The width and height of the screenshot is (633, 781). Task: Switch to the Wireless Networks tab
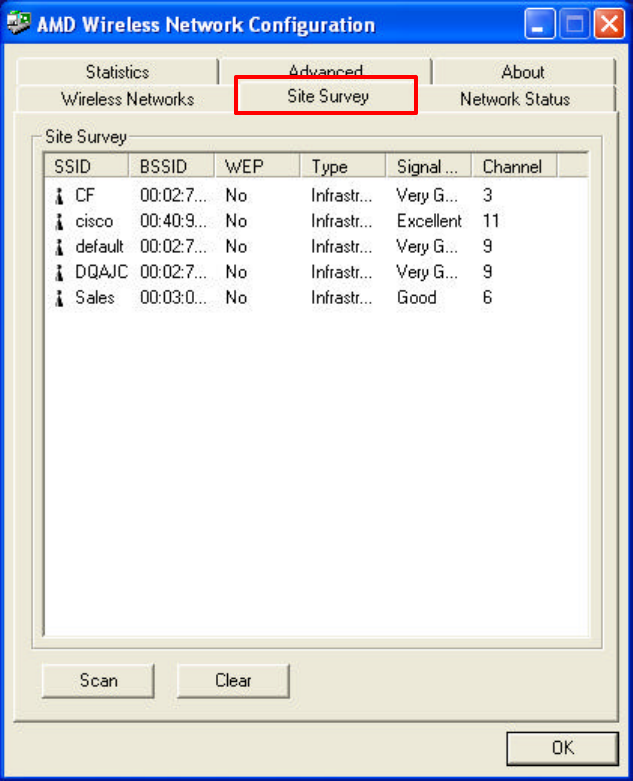click(127, 99)
